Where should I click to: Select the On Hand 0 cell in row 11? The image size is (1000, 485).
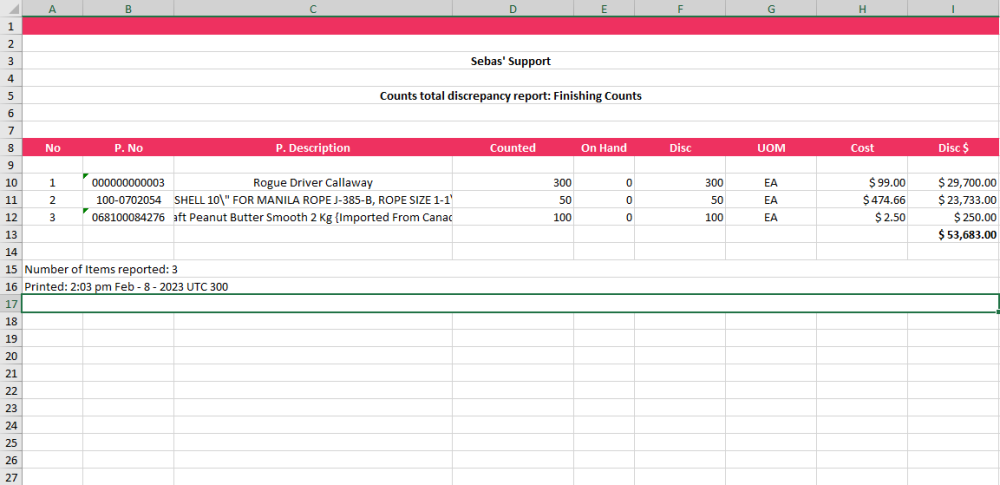coord(604,200)
